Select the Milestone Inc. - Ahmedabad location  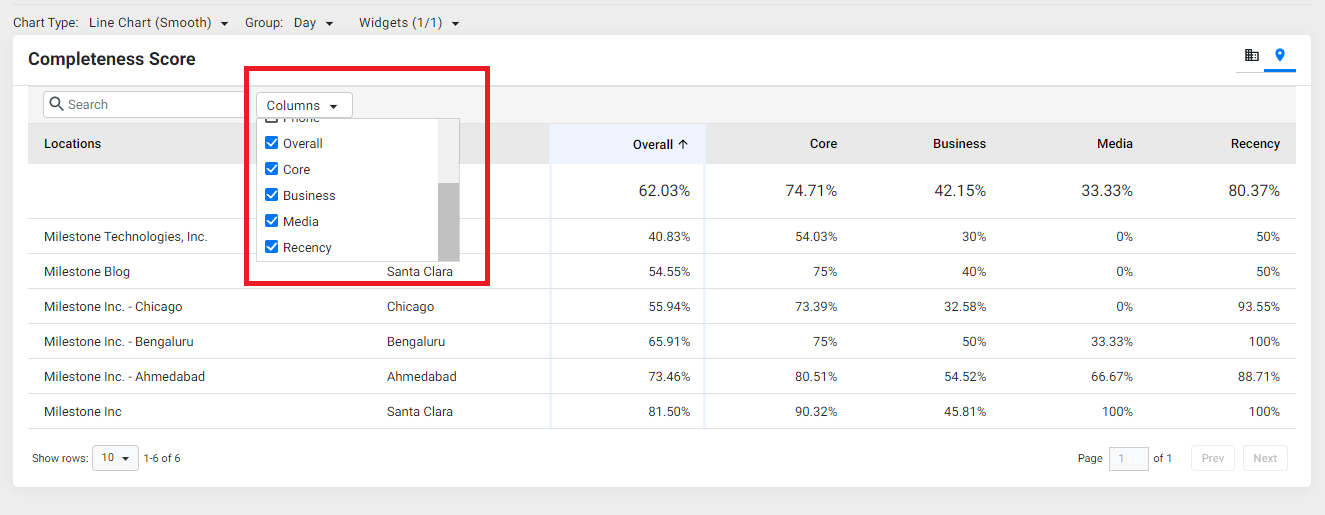(125, 377)
